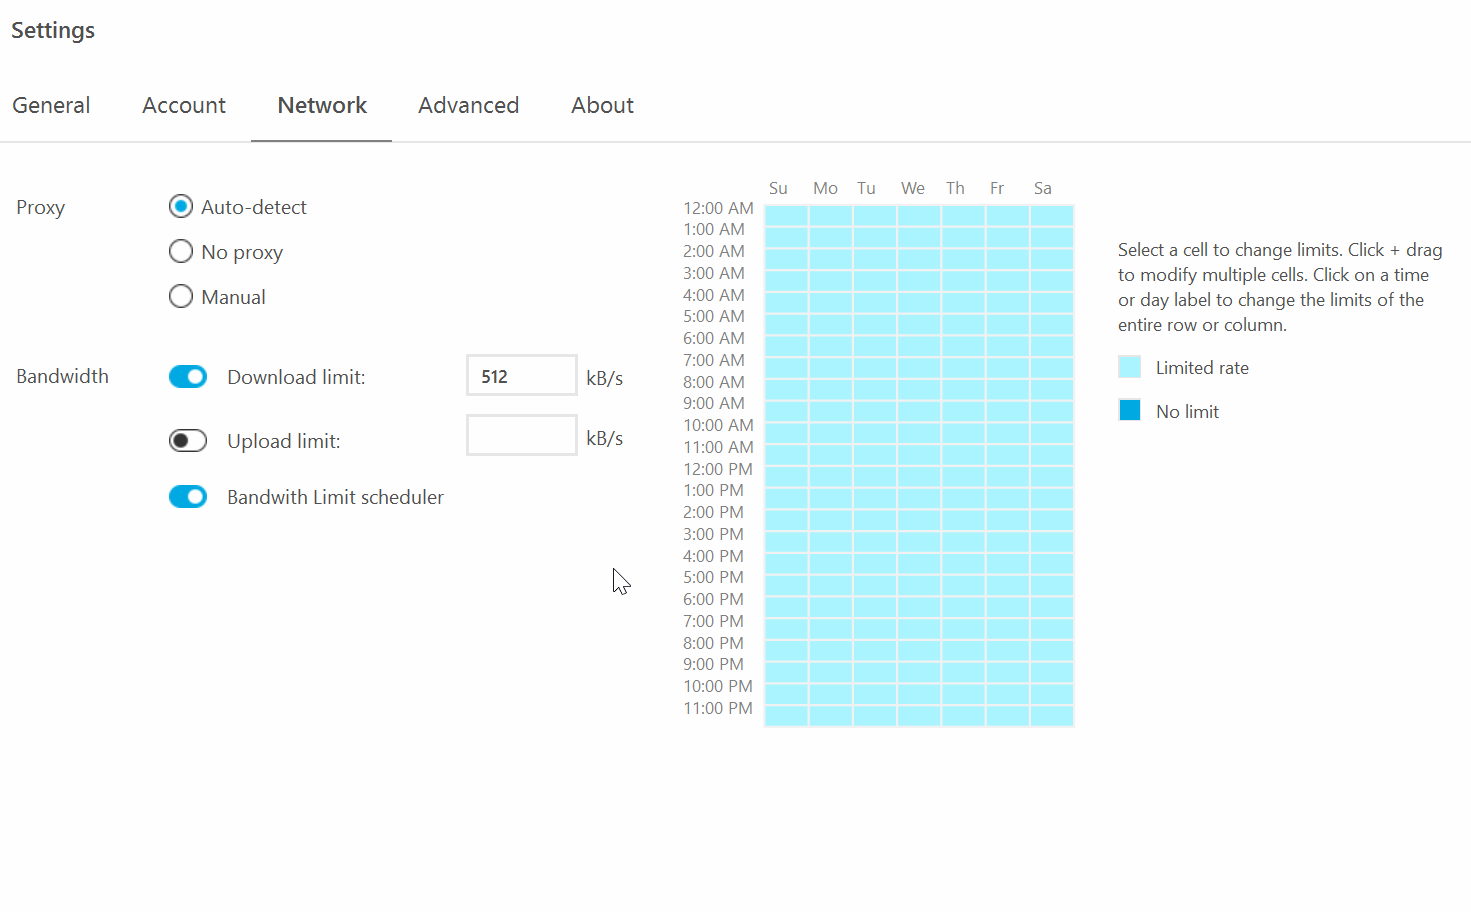Enable the Upload limit toggle

point(188,440)
